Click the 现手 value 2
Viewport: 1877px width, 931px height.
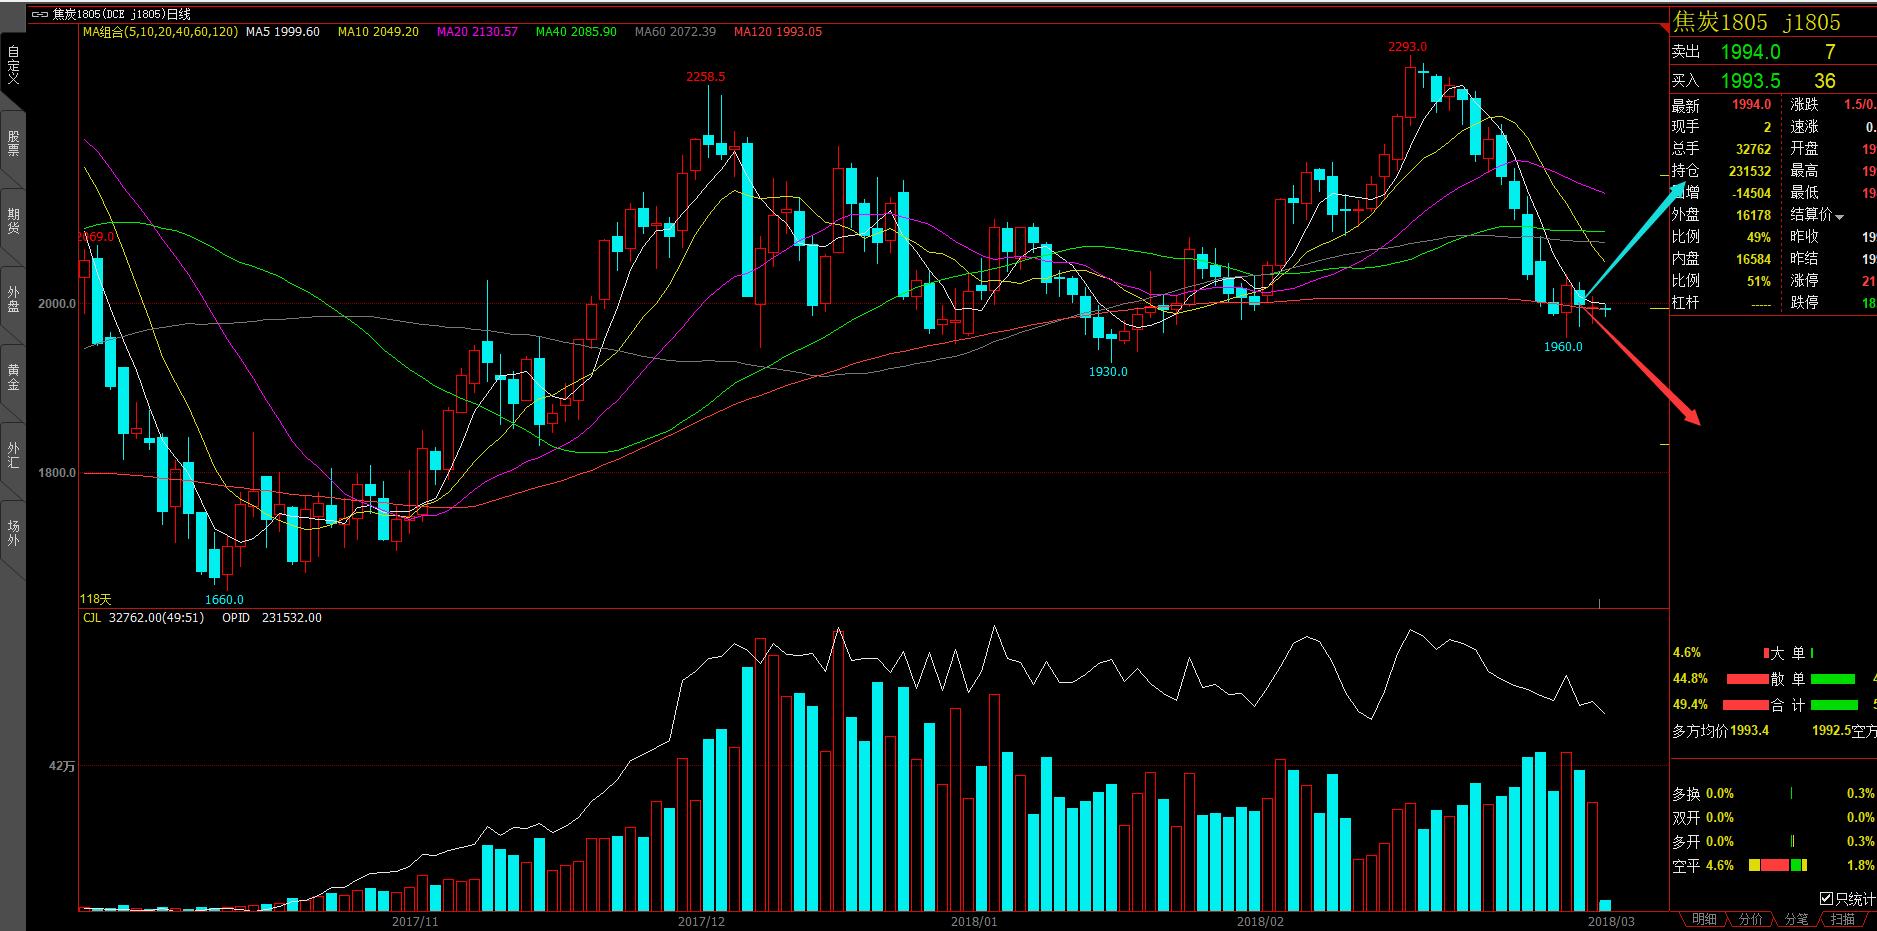tap(1767, 127)
